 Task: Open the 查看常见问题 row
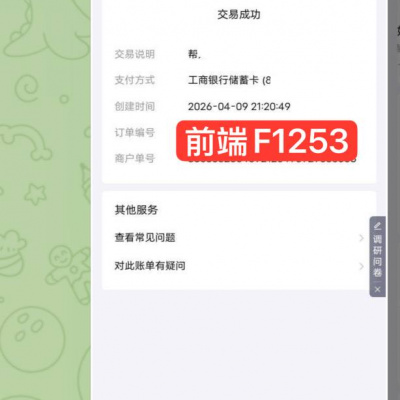pyautogui.click(x=239, y=238)
